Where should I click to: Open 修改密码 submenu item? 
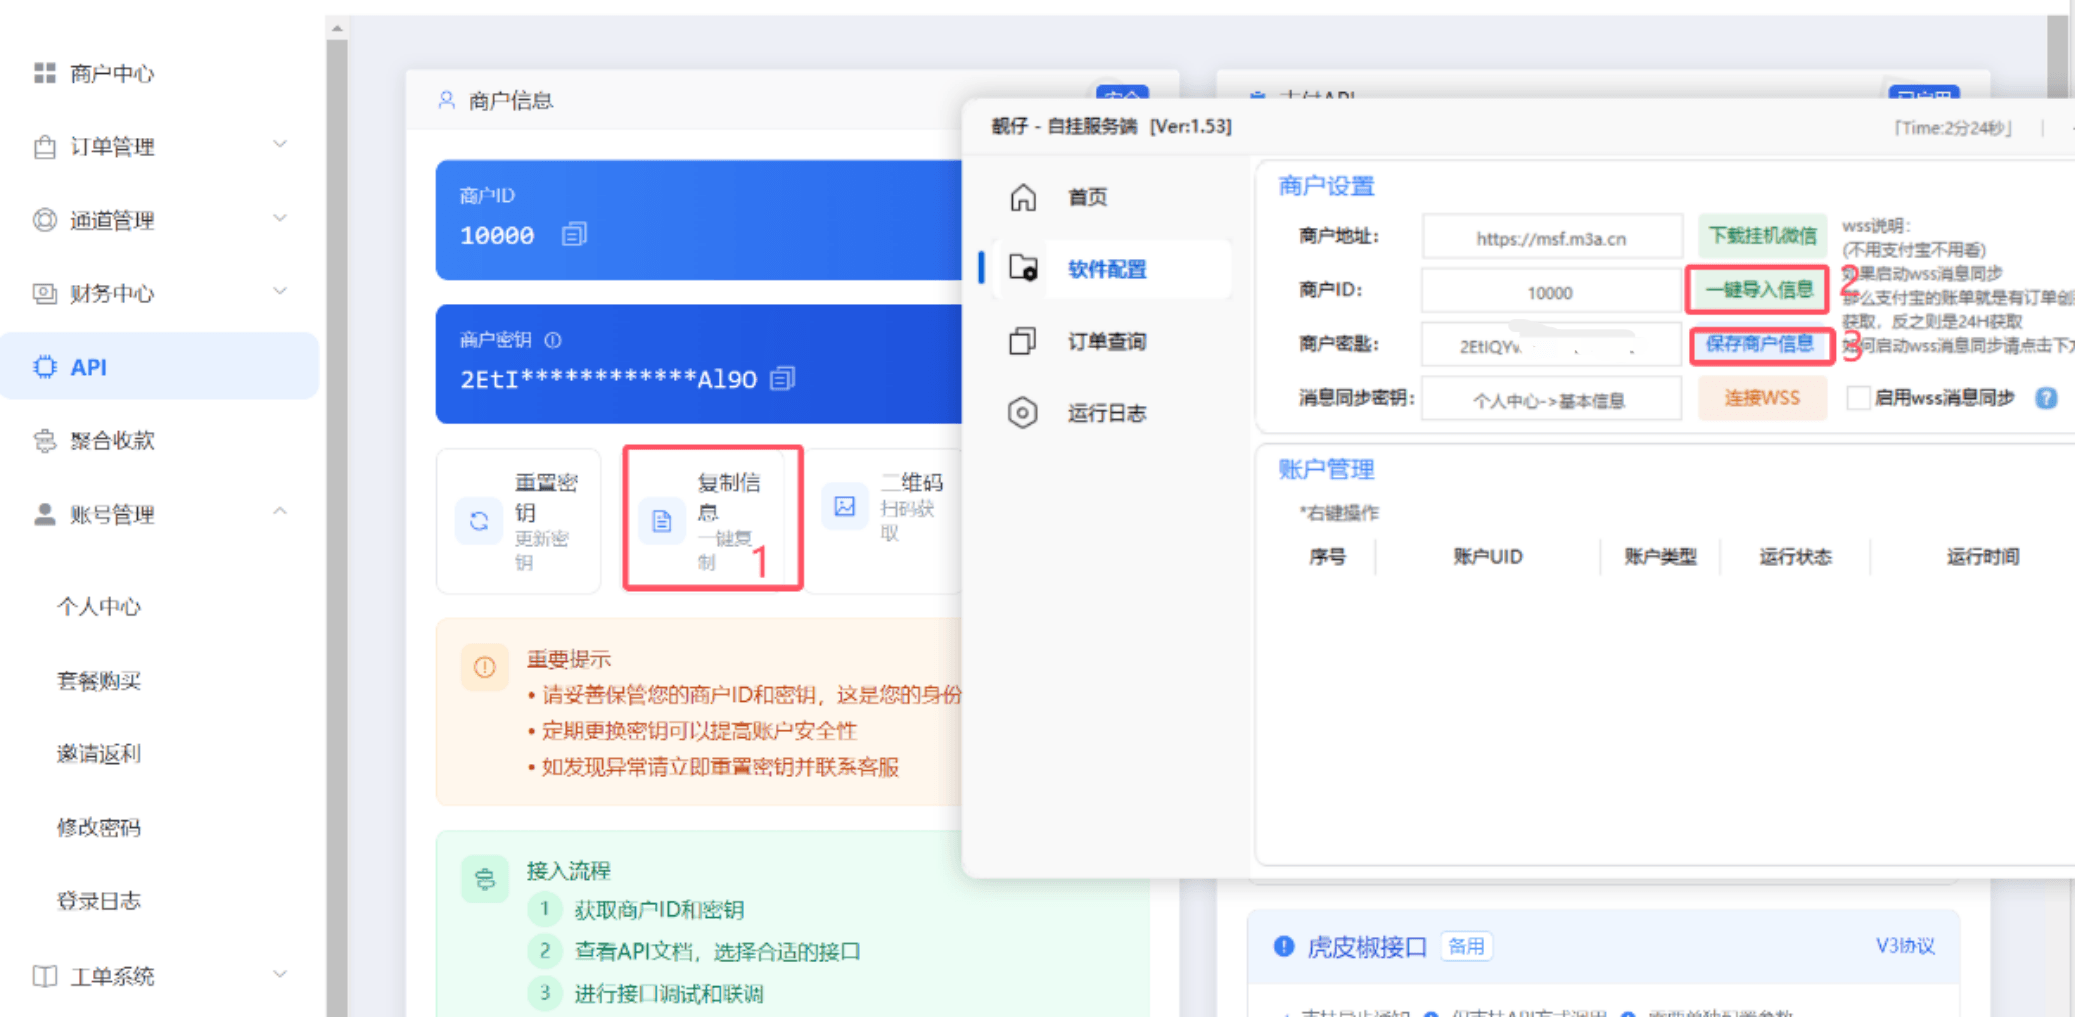point(99,827)
